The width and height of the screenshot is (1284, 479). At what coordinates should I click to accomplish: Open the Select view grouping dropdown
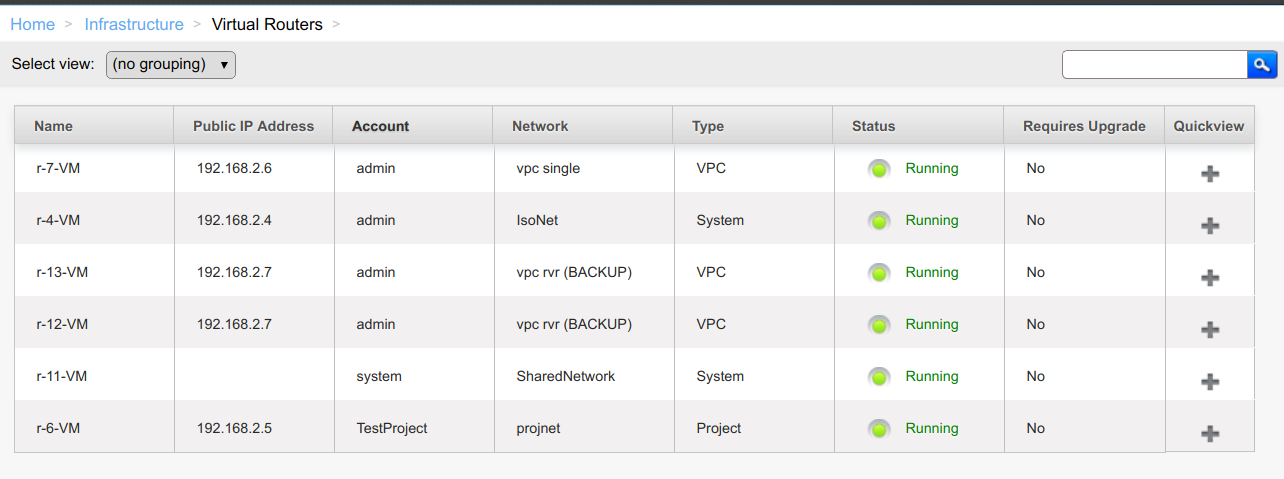pyautogui.click(x=170, y=65)
